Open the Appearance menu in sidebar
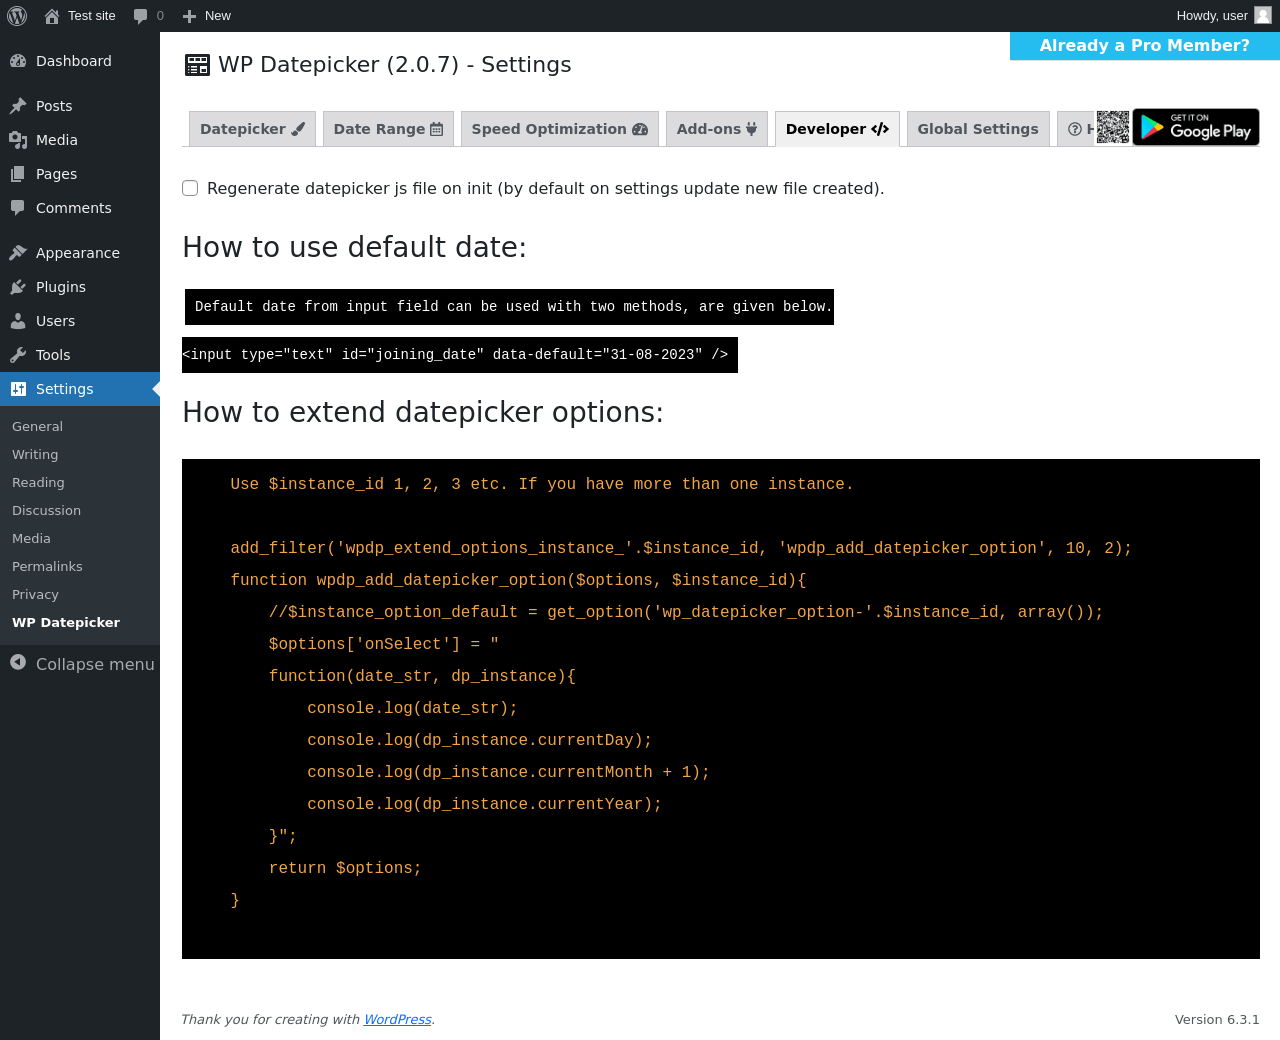The image size is (1280, 1040). 77,253
